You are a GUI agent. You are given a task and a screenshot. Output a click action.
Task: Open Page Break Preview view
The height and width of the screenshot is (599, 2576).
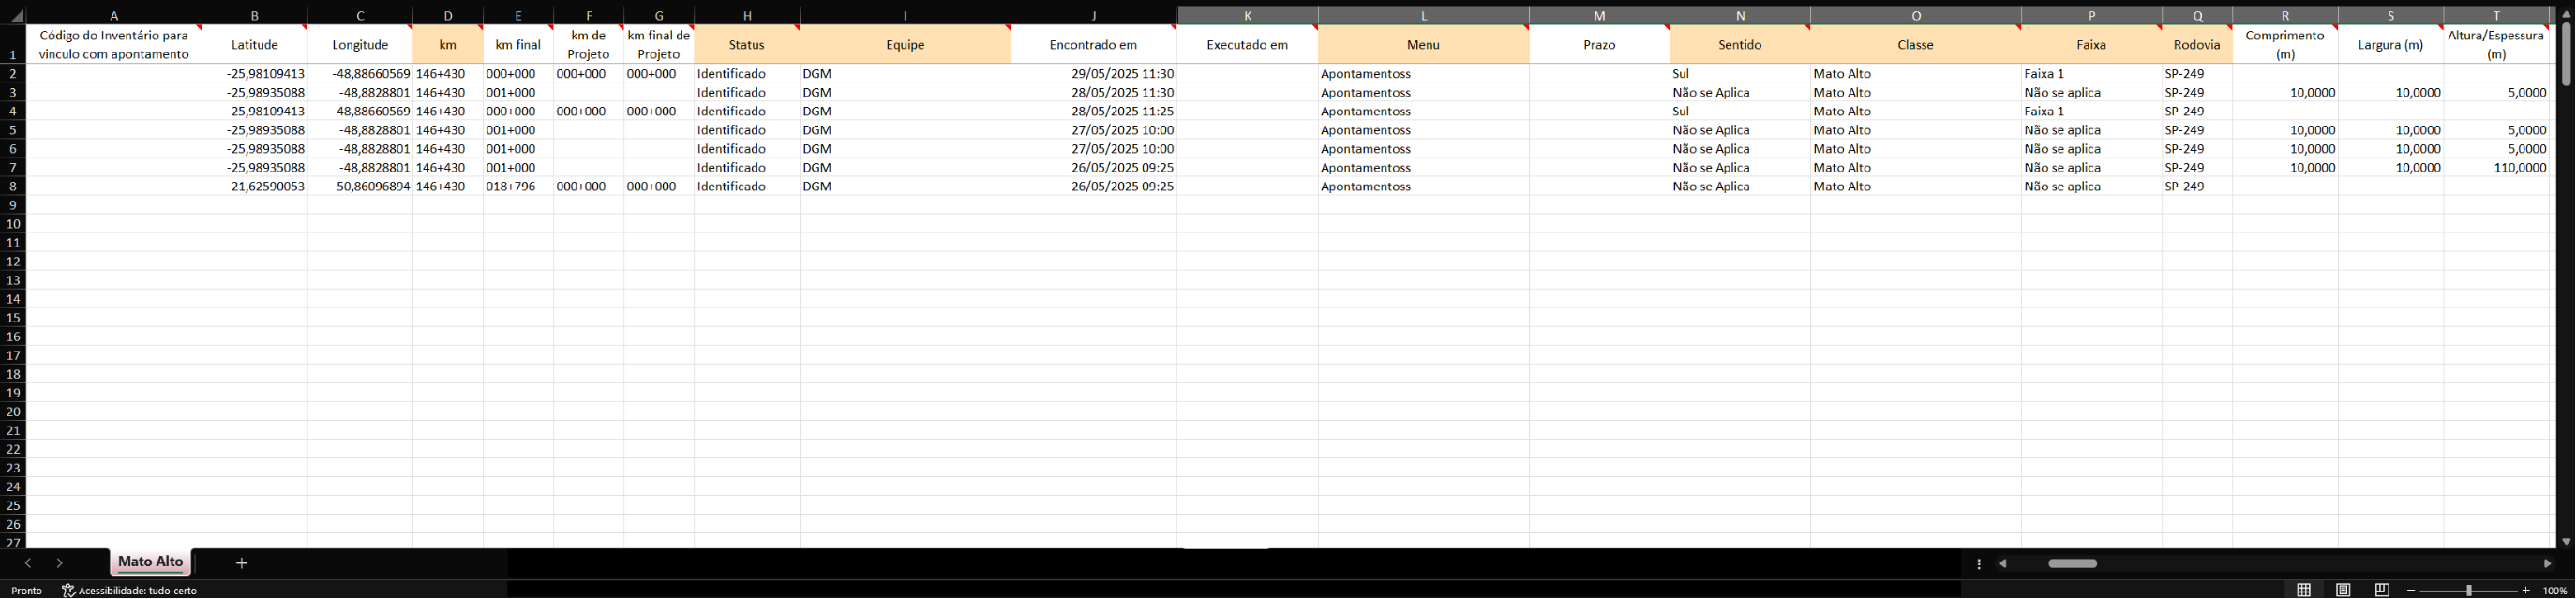coord(2382,590)
